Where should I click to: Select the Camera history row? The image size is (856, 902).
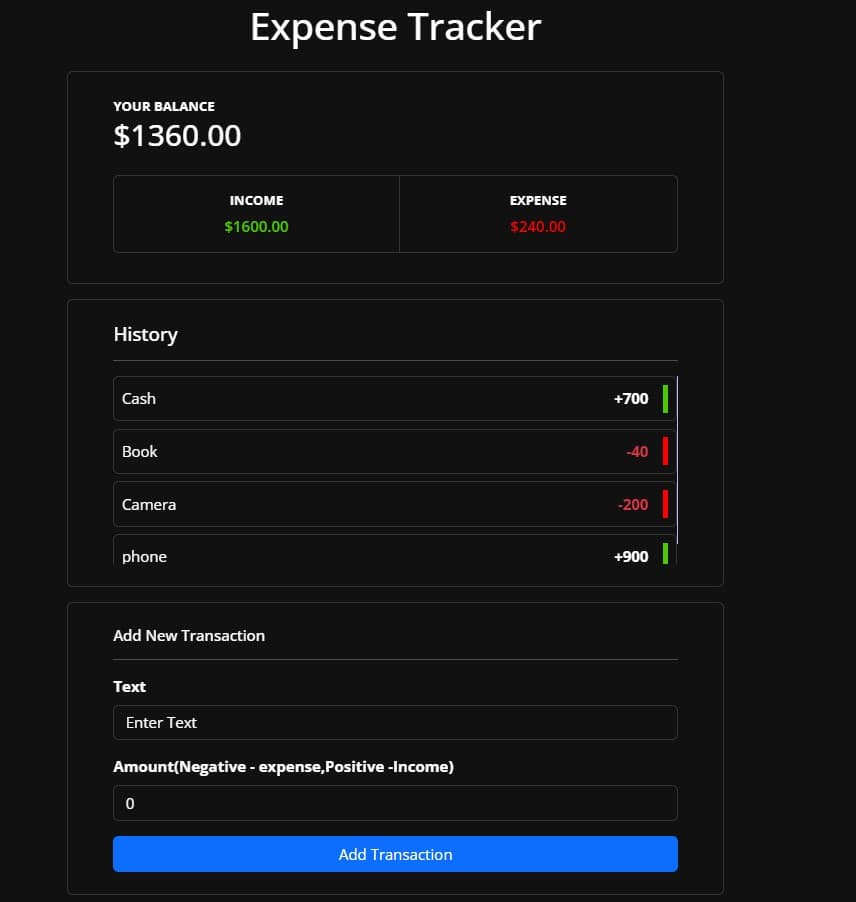pos(394,504)
